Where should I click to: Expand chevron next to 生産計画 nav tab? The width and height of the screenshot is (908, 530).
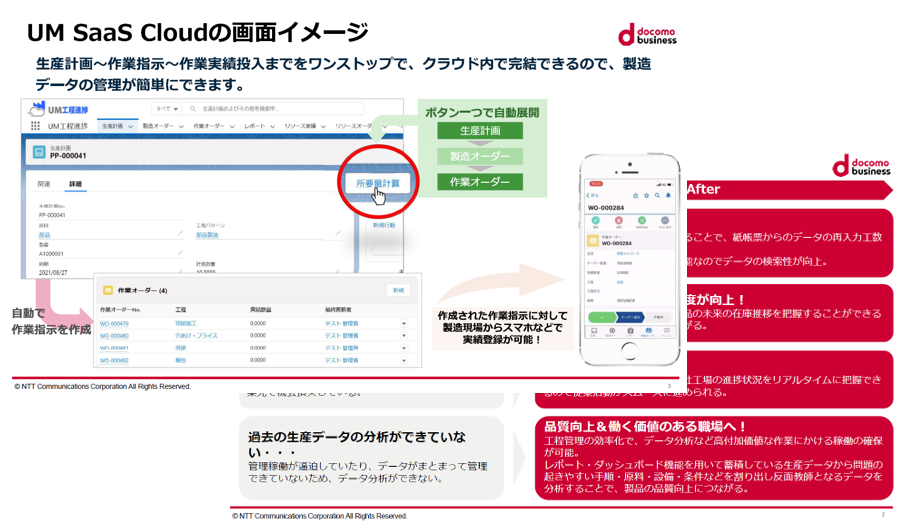point(130,126)
